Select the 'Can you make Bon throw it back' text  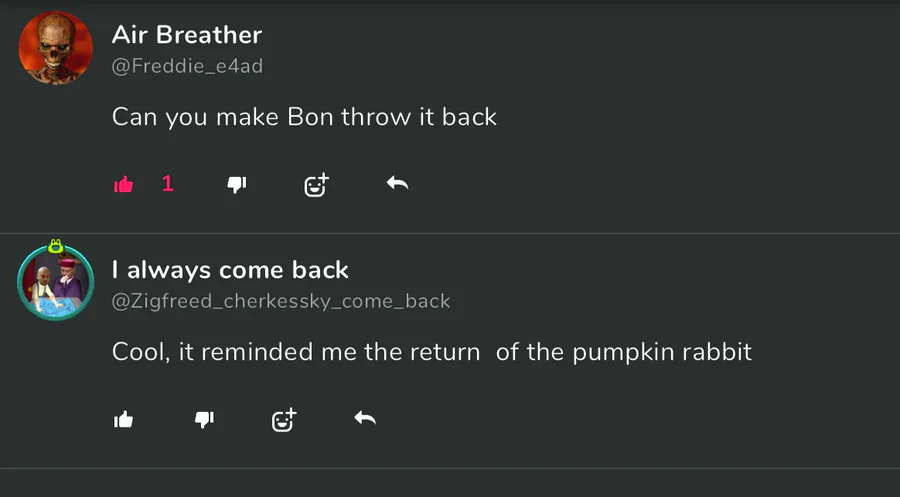pos(304,118)
